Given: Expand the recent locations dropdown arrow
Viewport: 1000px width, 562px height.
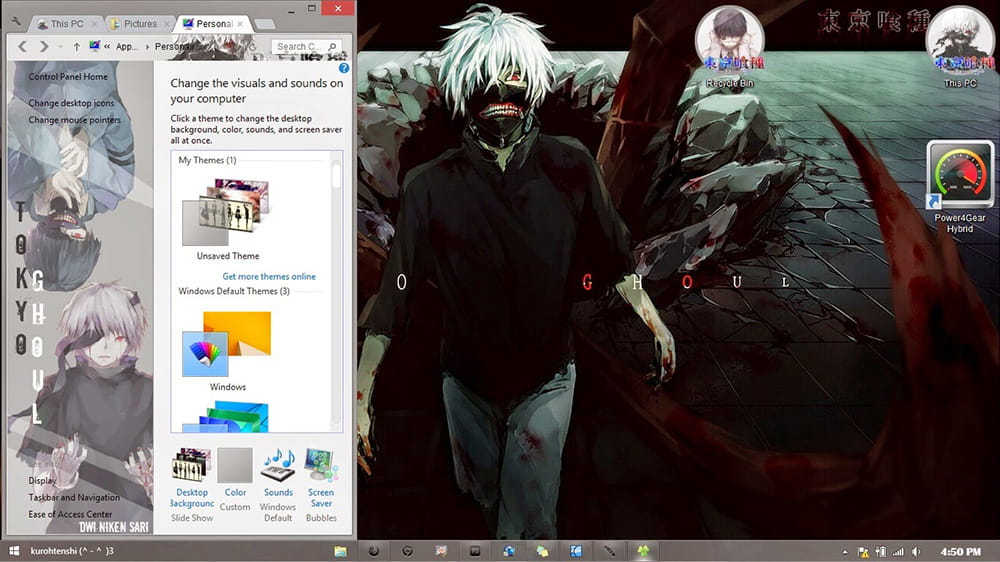Looking at the screenshot, I should [60, 47].
